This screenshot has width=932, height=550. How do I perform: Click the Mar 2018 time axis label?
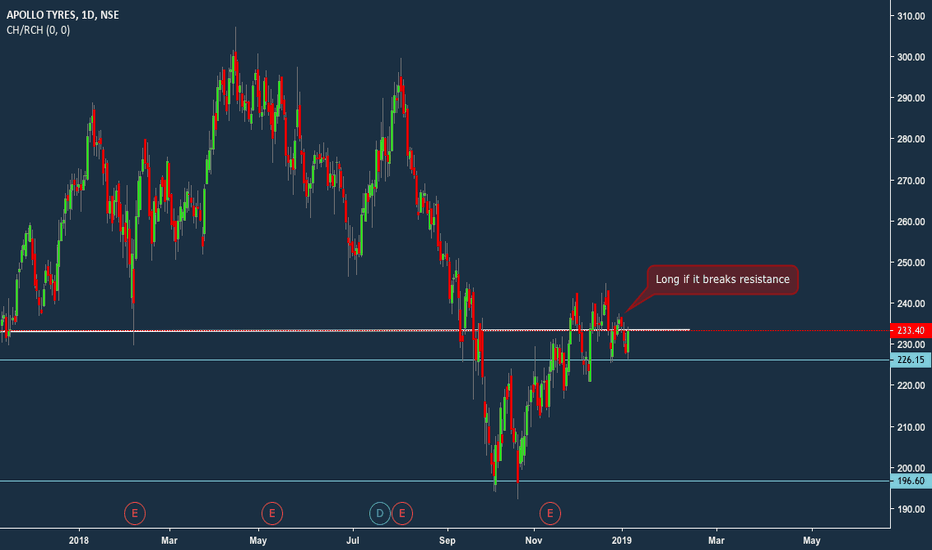169,540
